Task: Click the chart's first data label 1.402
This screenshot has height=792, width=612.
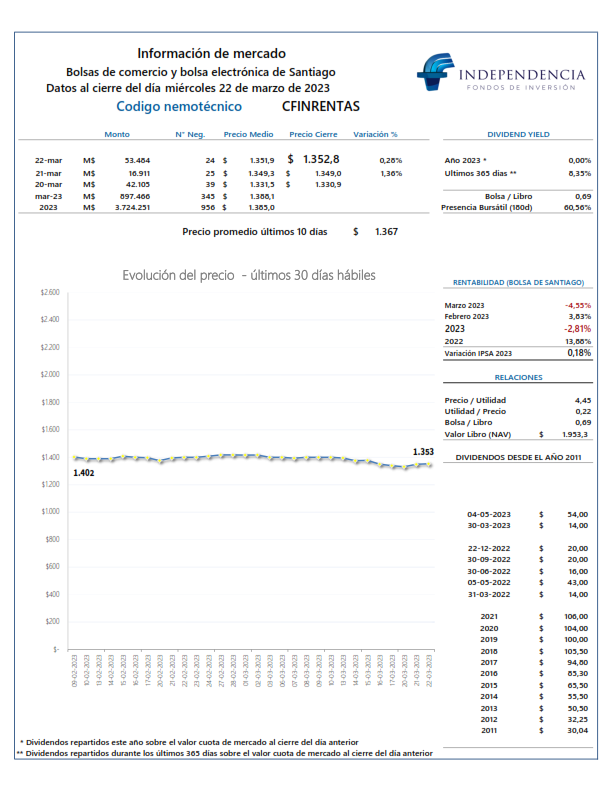Action: pos(84,473)
